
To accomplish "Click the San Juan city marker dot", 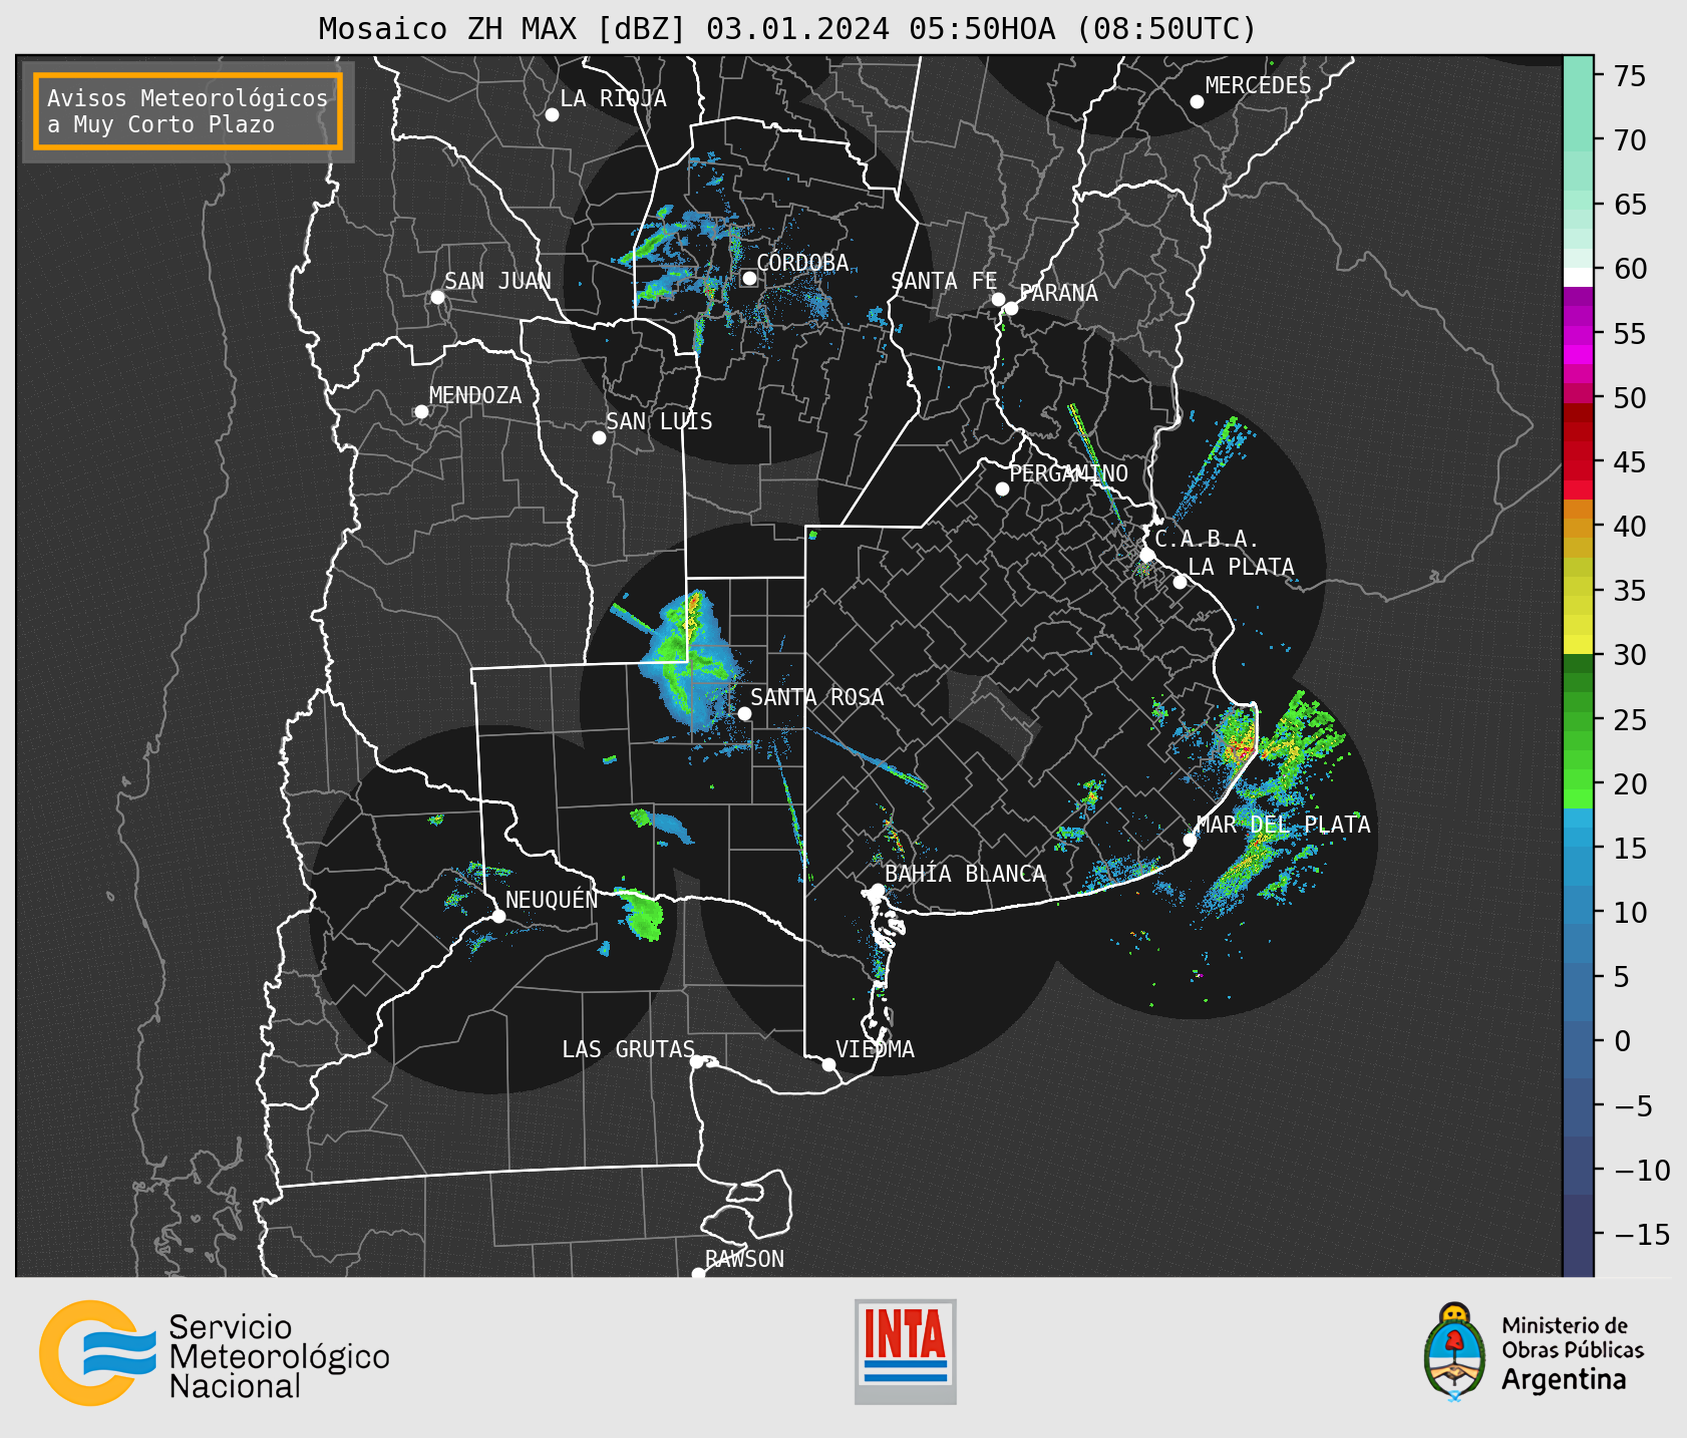I will pos(437,297).
